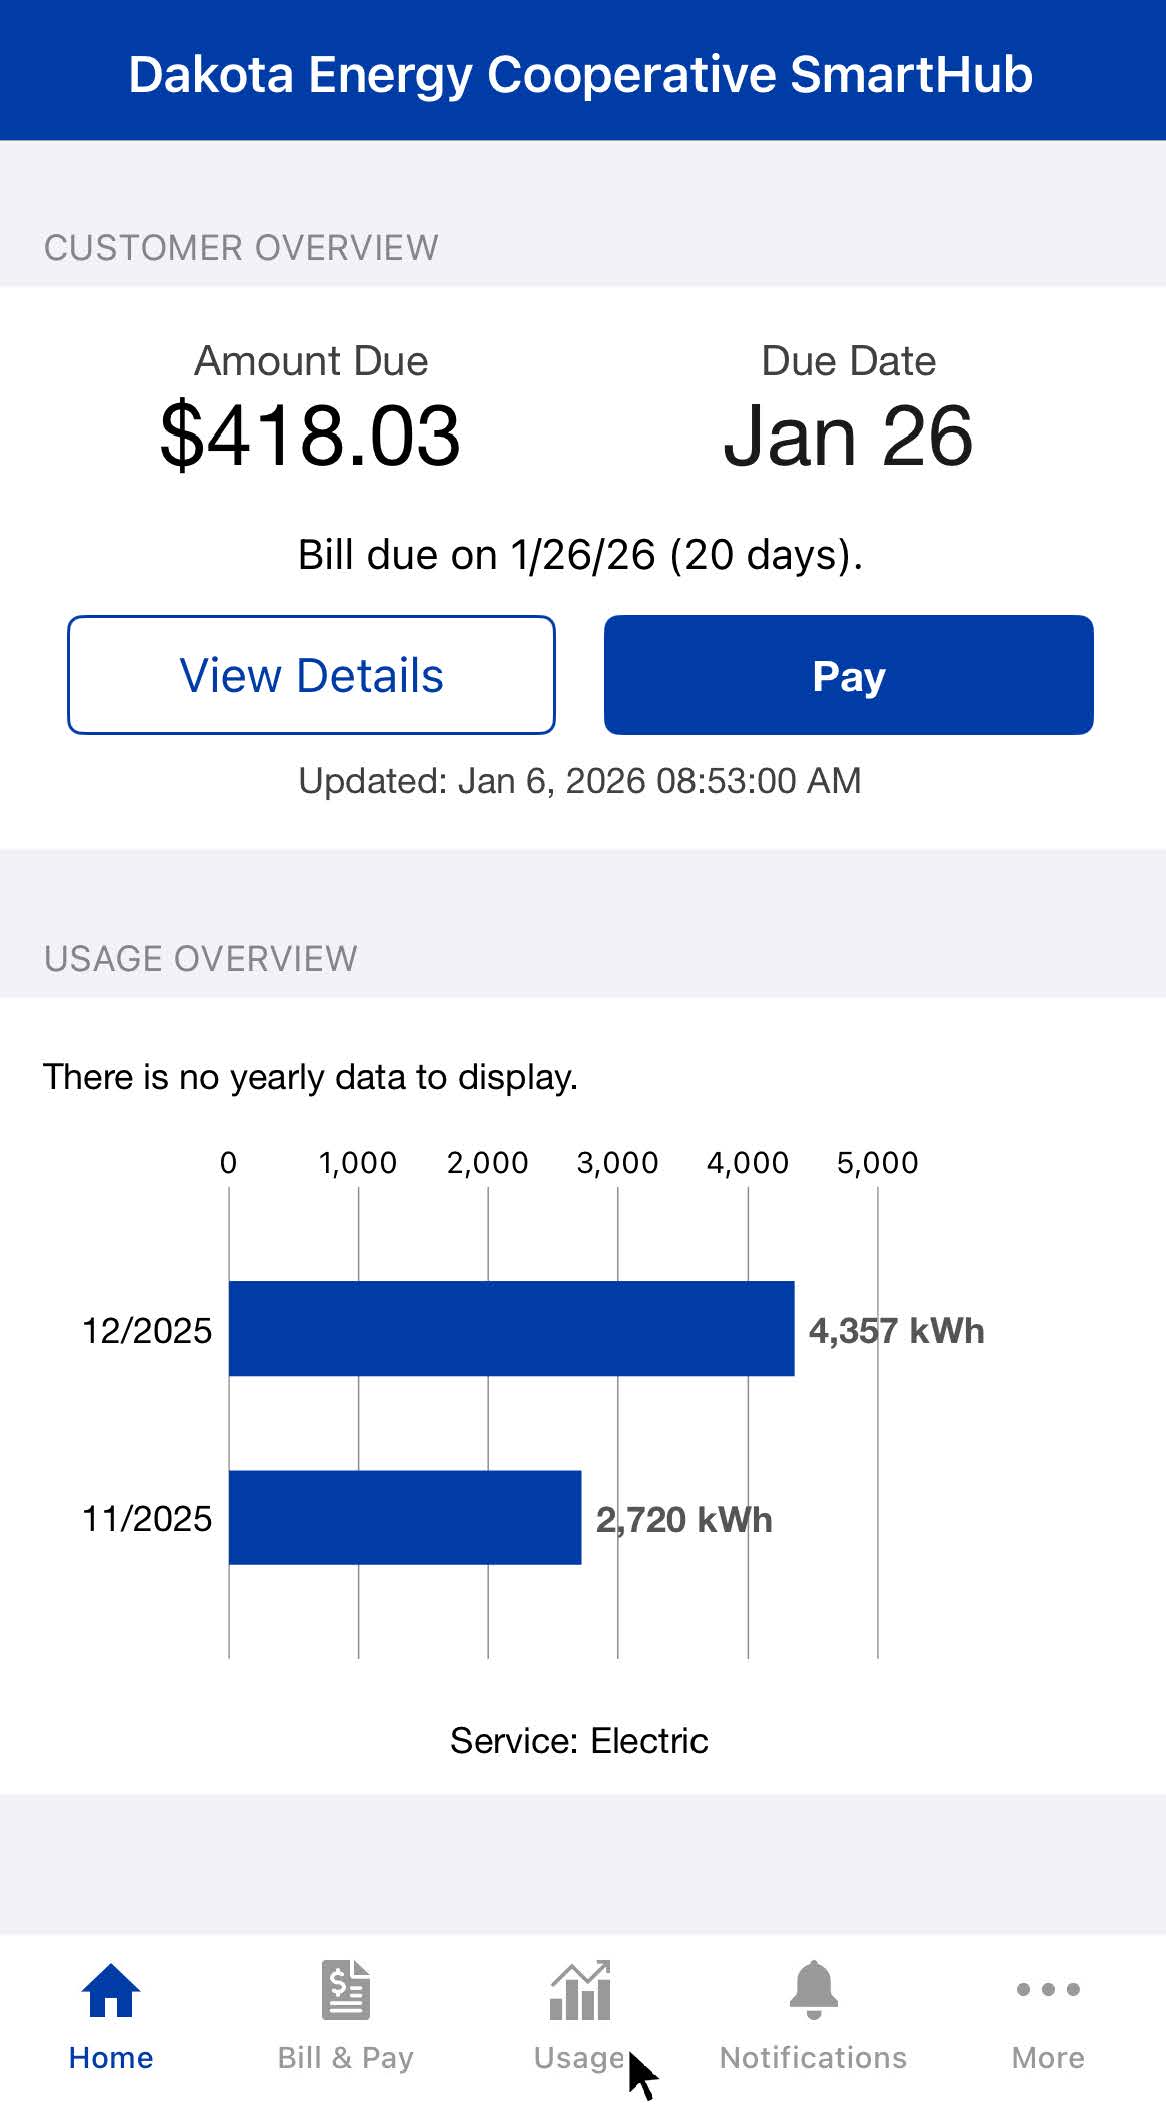The width and height of the screenshot is (1166, 2108).
Task: Tap the More three-dots icon
Action: point(1048,1989)
